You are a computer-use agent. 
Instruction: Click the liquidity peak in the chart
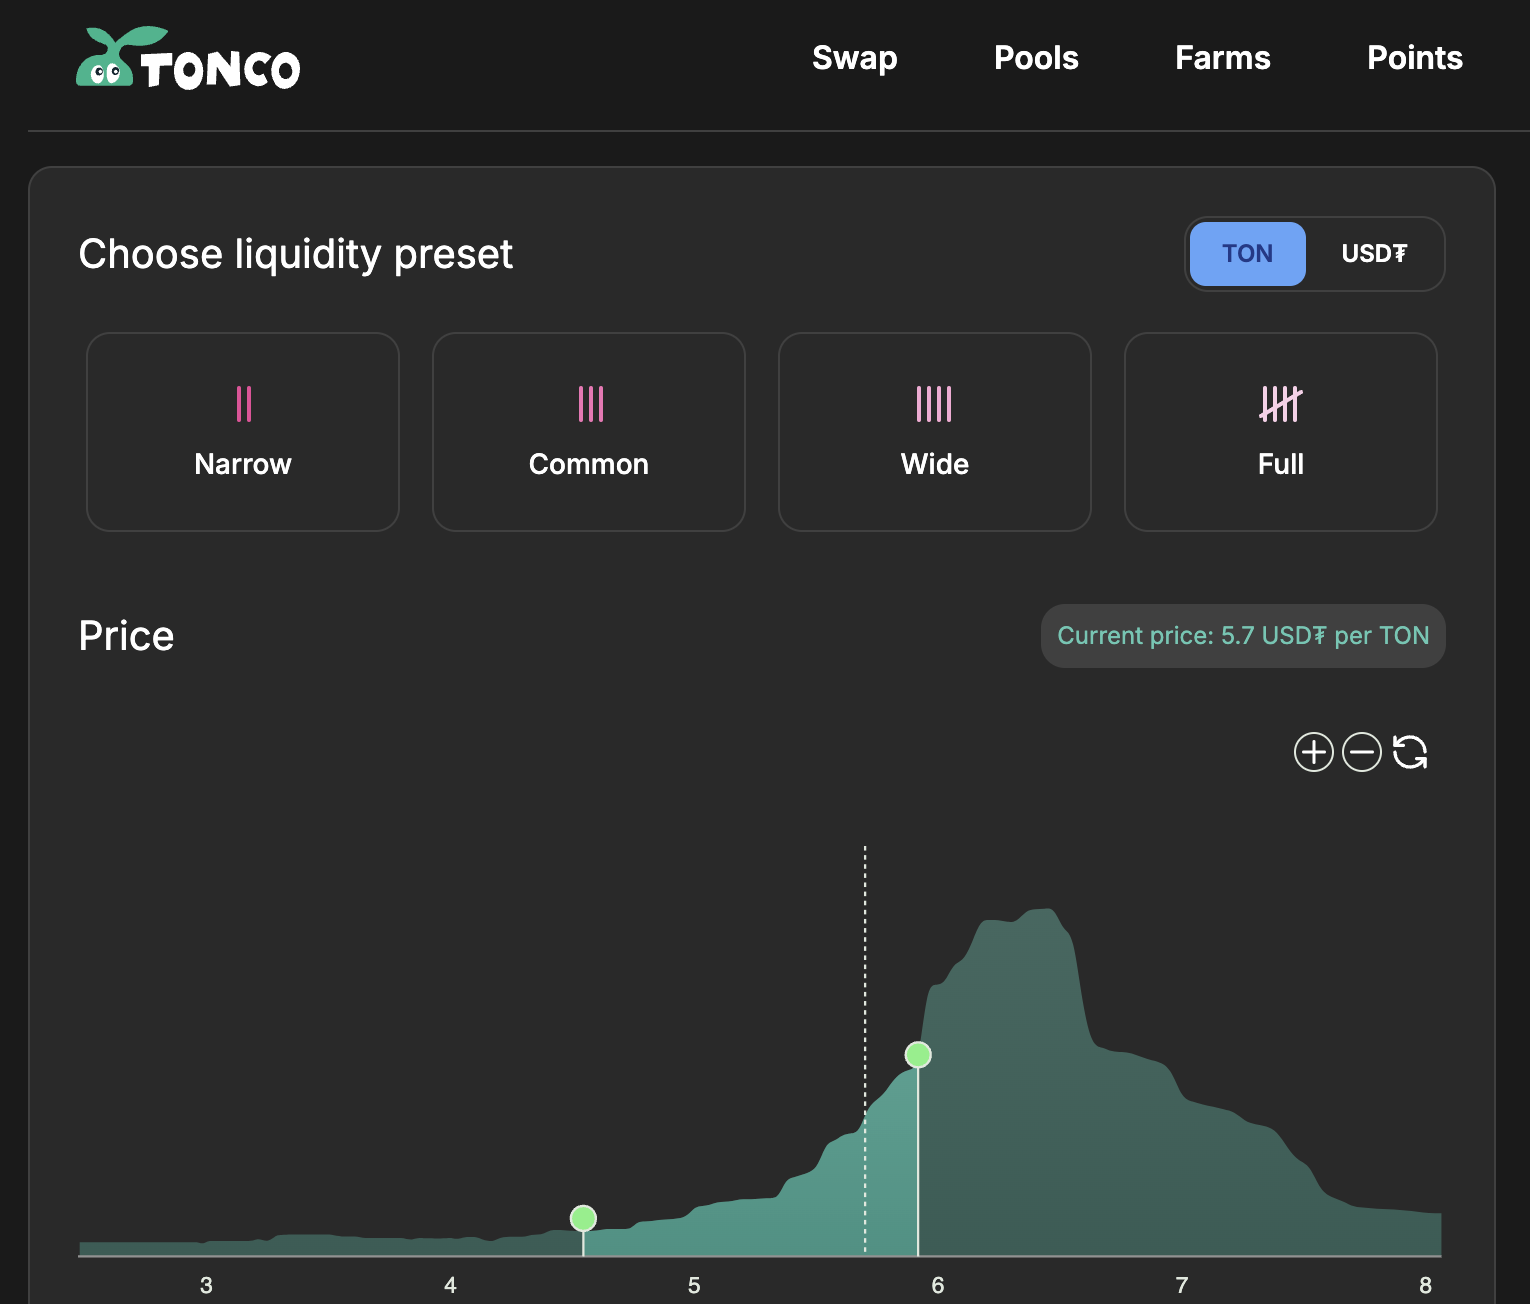coord(1040,915)
